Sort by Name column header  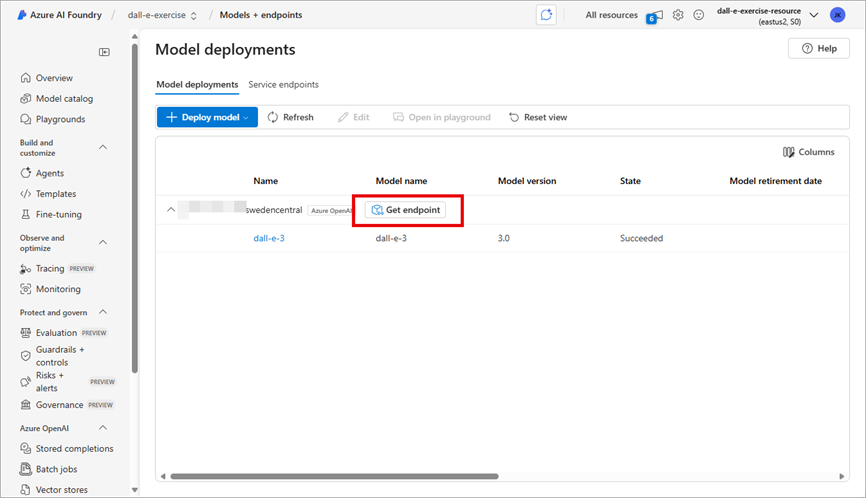(x=266, y=181)
